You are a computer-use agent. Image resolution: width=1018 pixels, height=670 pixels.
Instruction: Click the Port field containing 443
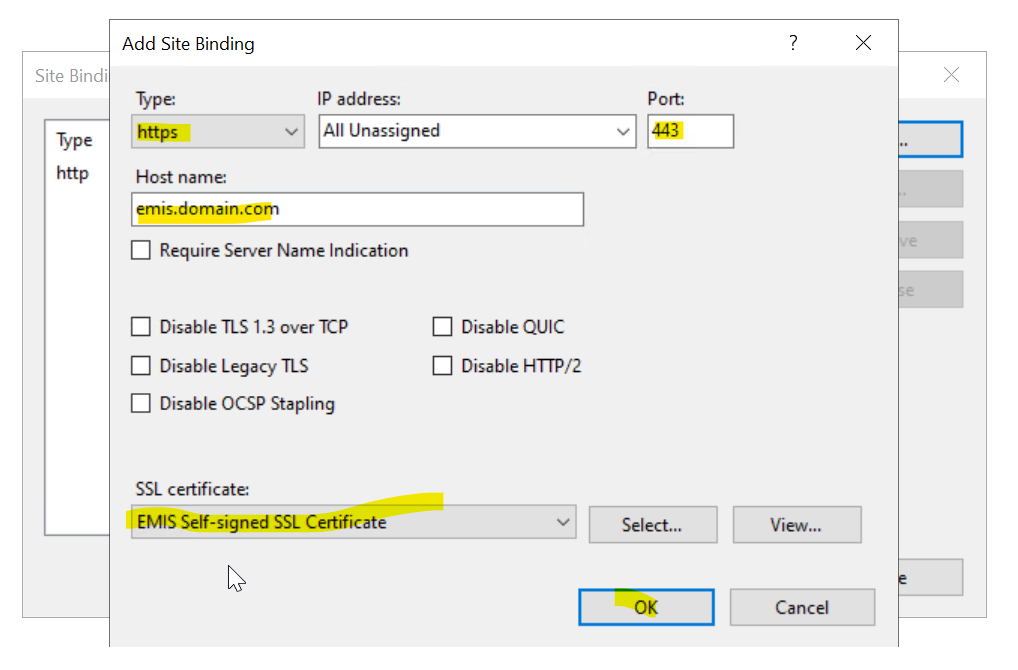coord(690,131)
